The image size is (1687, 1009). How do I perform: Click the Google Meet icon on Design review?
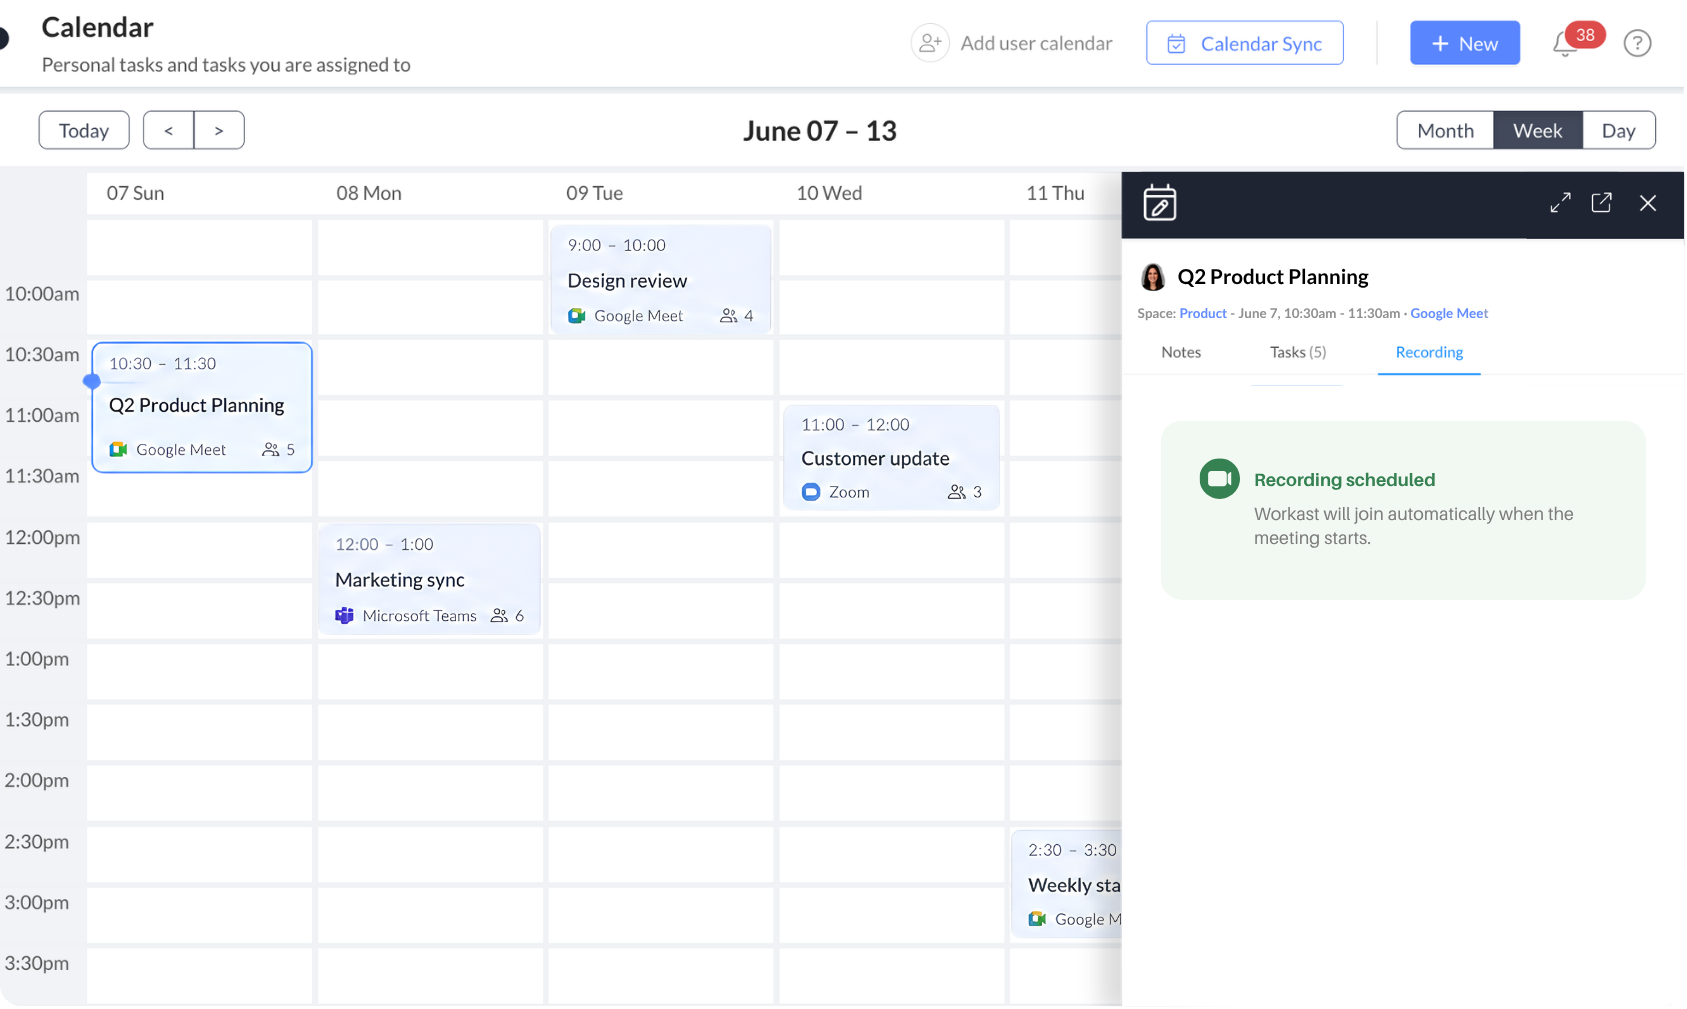pos(577,316)
